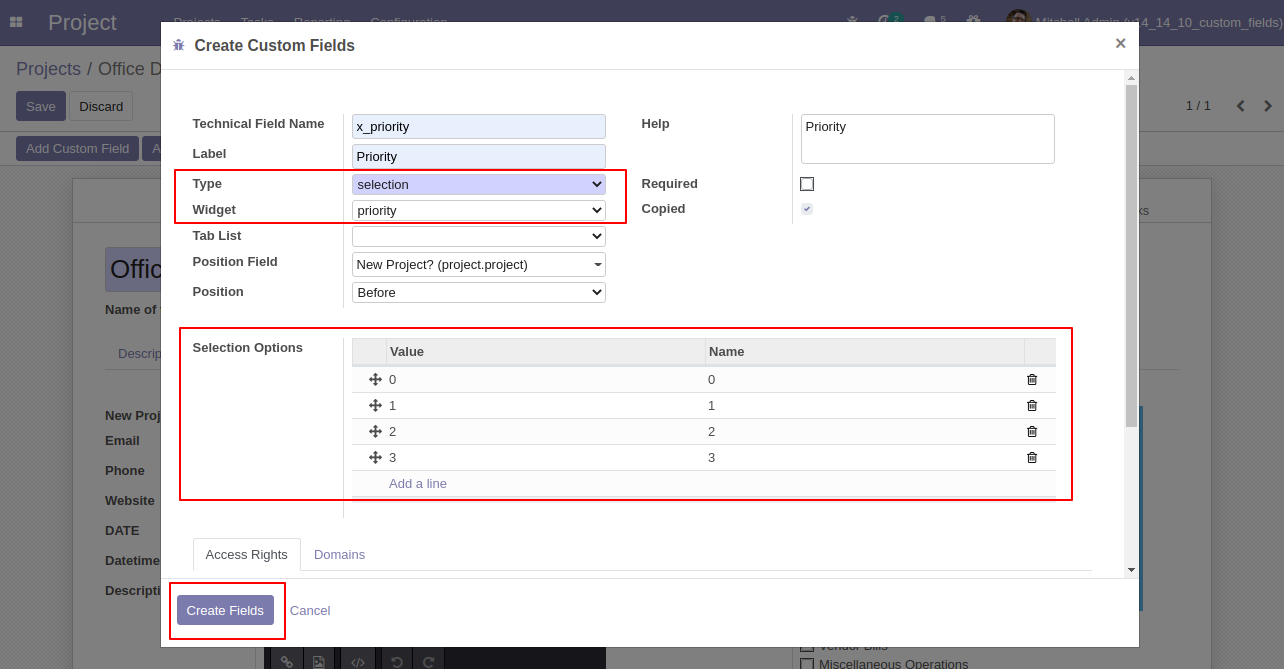Click the Save button in the background form
This screenshot has height=669, width=1284.
(41, 106)
